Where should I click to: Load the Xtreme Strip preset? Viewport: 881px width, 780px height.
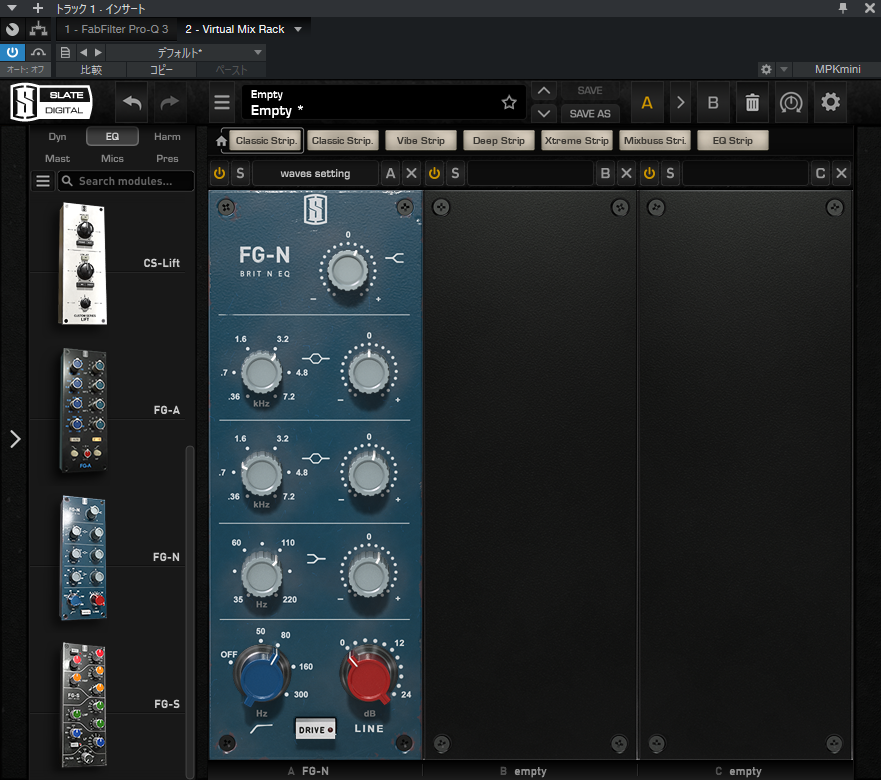point(576,140)
